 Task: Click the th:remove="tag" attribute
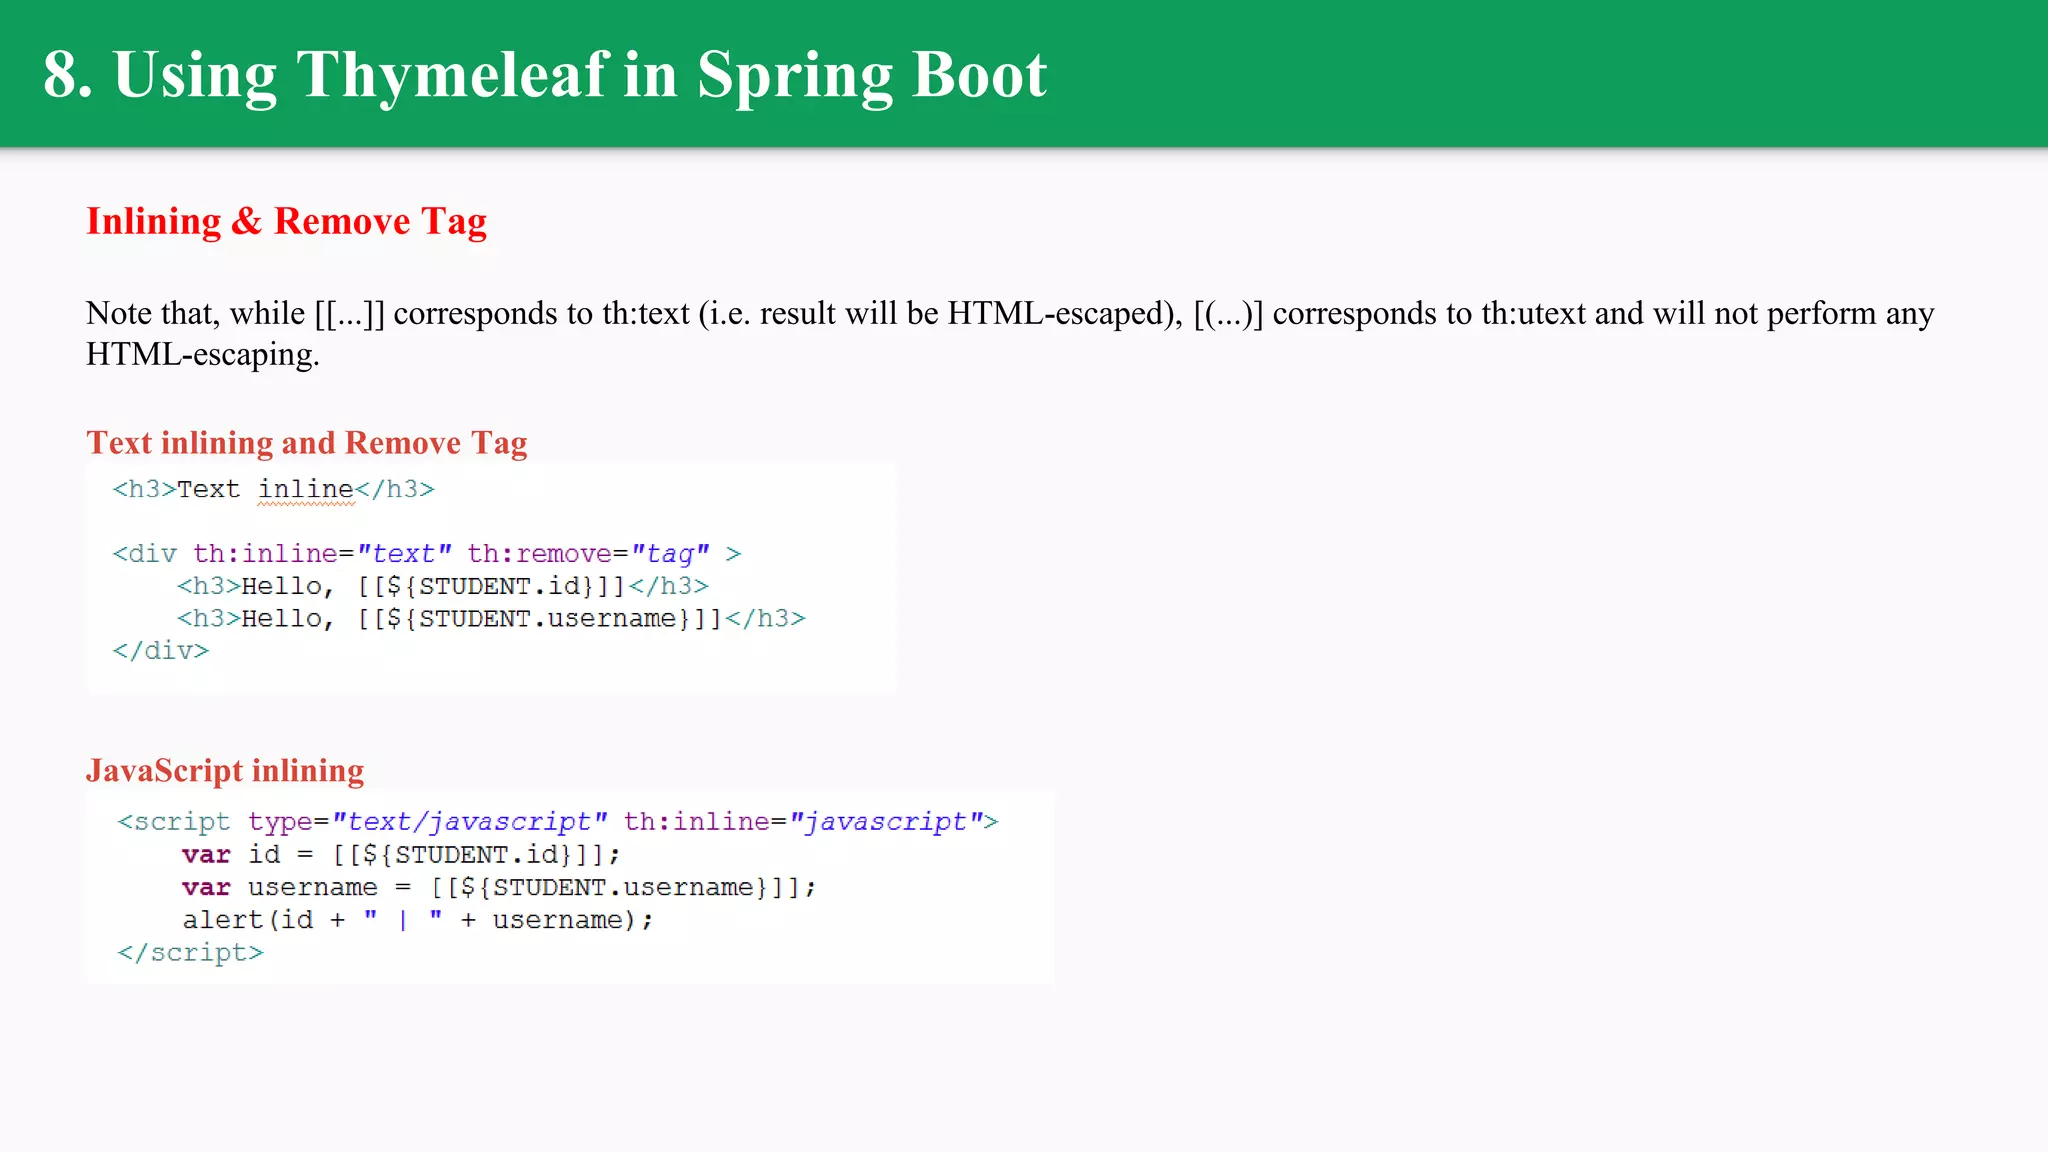coord(588,554)
